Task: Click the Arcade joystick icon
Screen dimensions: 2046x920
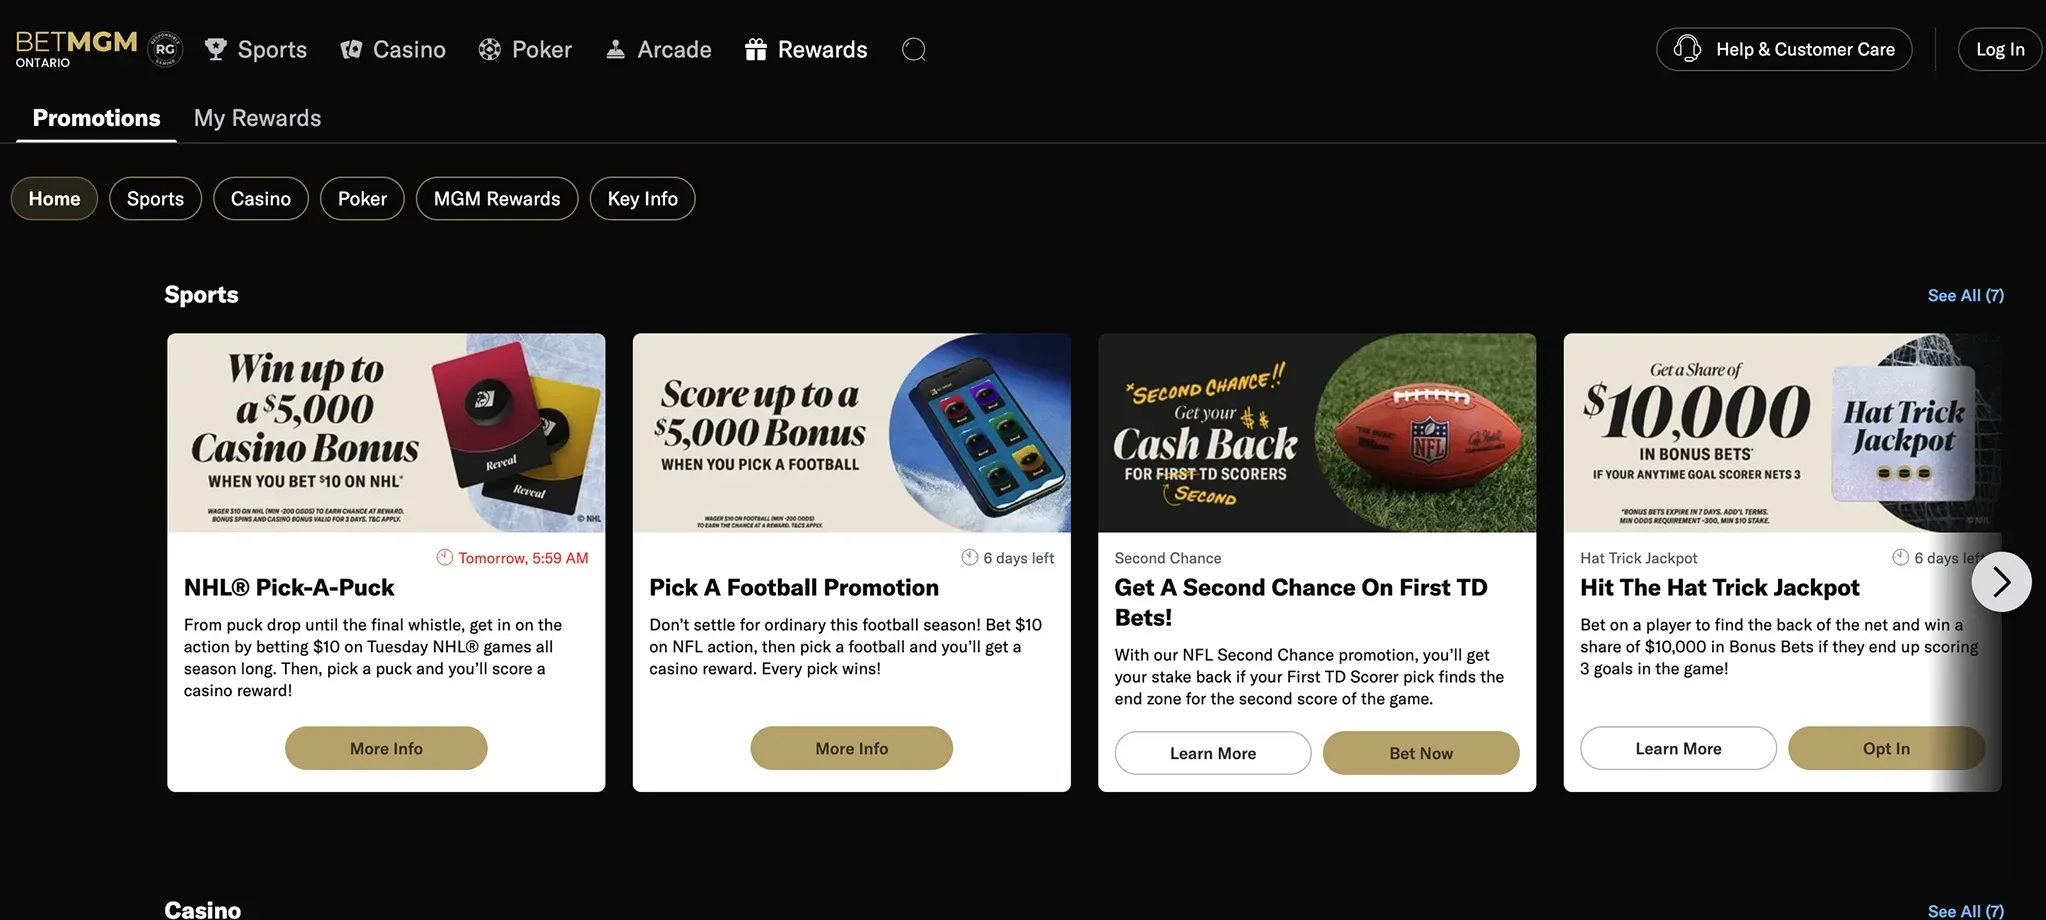Action: click(614, 48)
